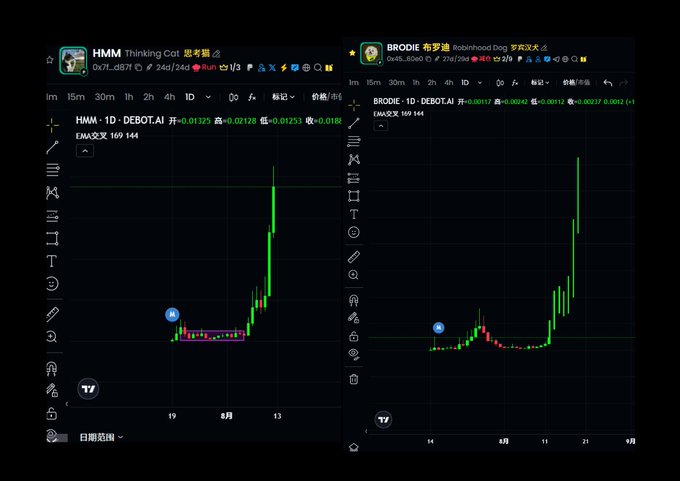Select 1D timeframe on the HMM chart

click(190, 97)
